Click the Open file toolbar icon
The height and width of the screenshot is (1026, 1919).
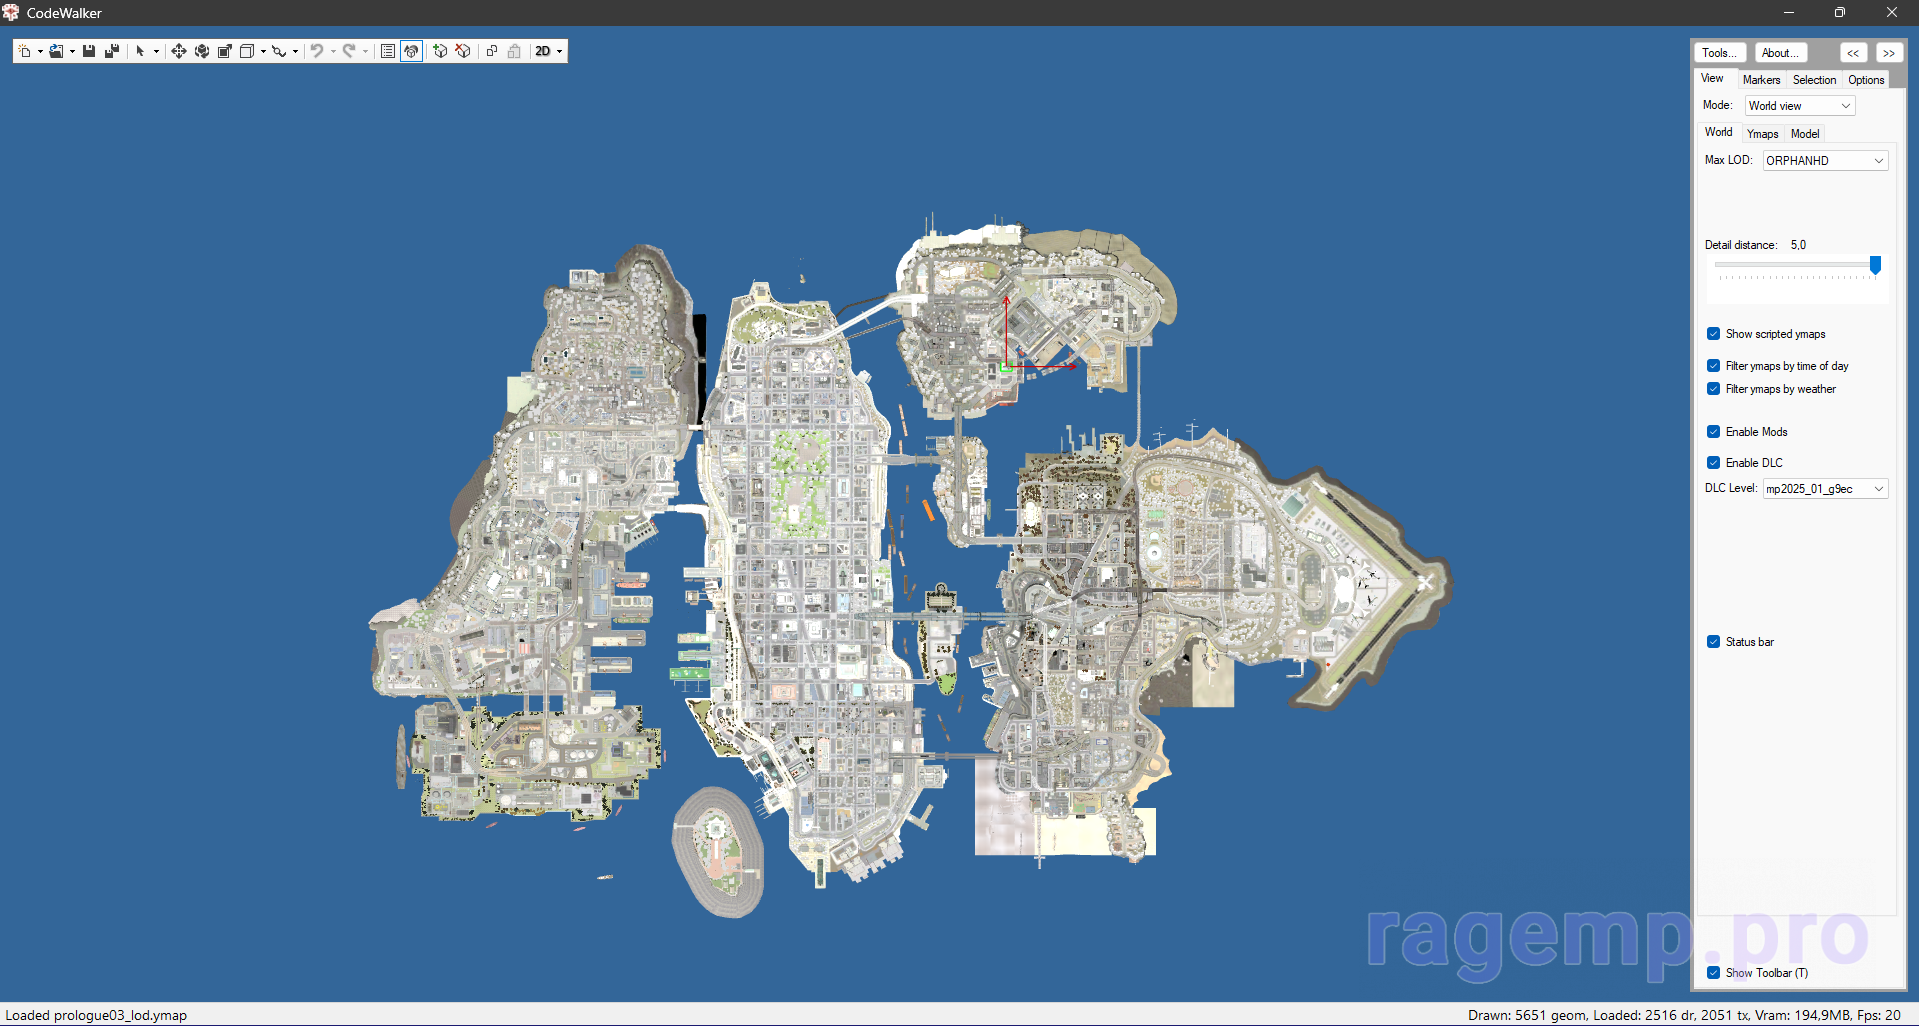56,51
